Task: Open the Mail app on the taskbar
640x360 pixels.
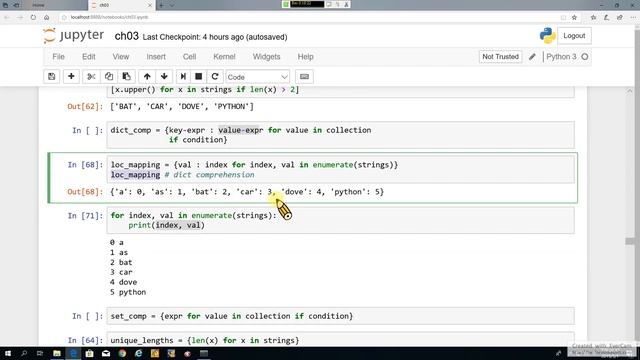Action: point(106,353)
